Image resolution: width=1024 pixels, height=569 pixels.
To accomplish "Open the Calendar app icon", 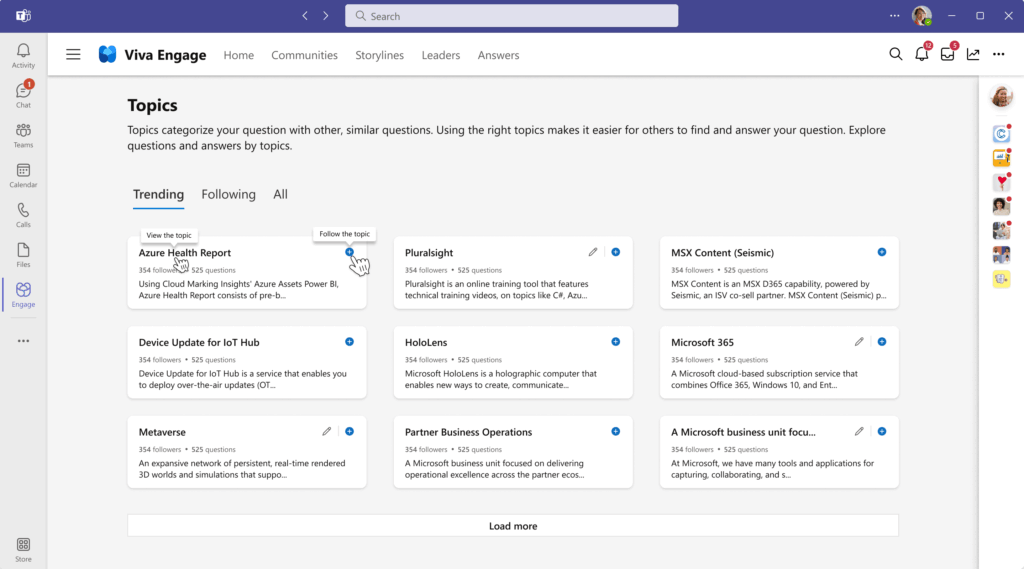I will click(x=23, y=175).
